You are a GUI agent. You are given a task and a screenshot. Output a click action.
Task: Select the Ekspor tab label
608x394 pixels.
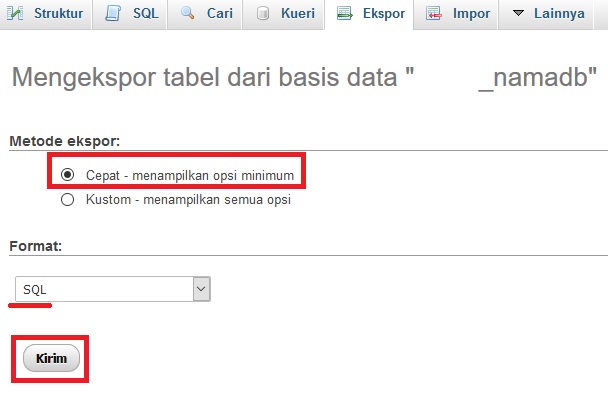[x=384, y=14]
